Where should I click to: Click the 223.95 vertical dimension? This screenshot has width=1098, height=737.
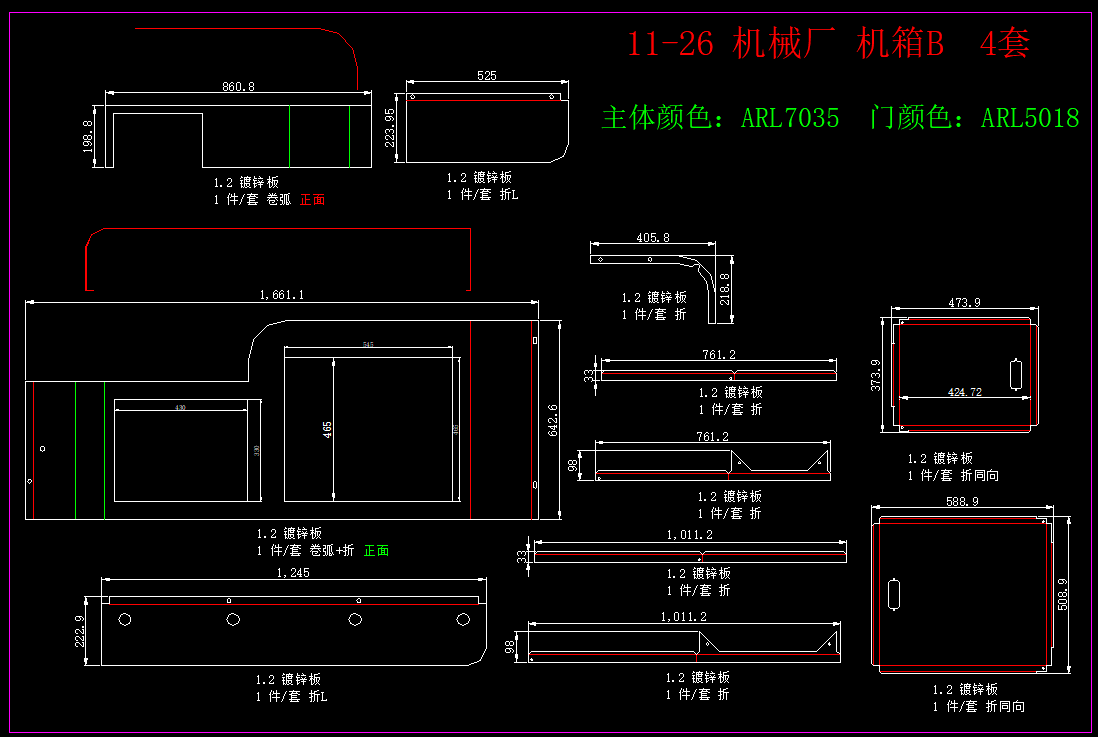point(390,128)
